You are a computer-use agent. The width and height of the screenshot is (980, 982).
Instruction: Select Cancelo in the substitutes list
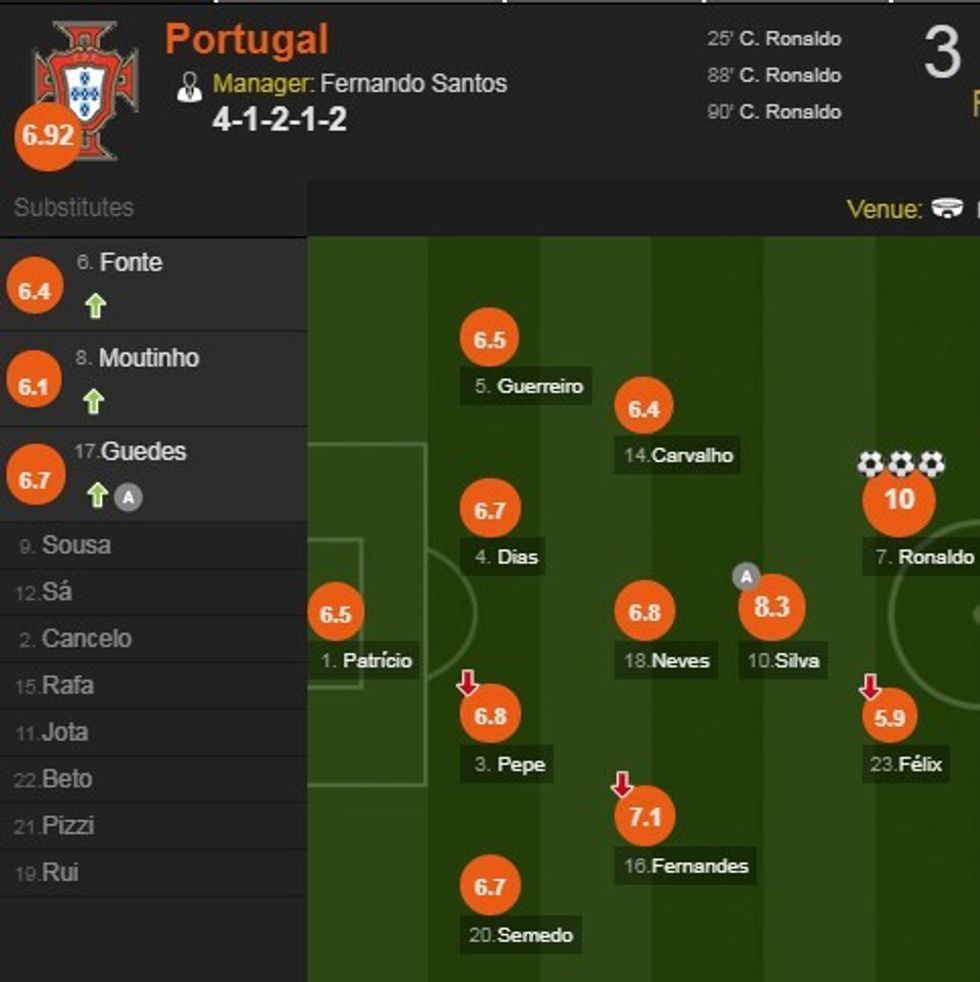coord(86,639)
